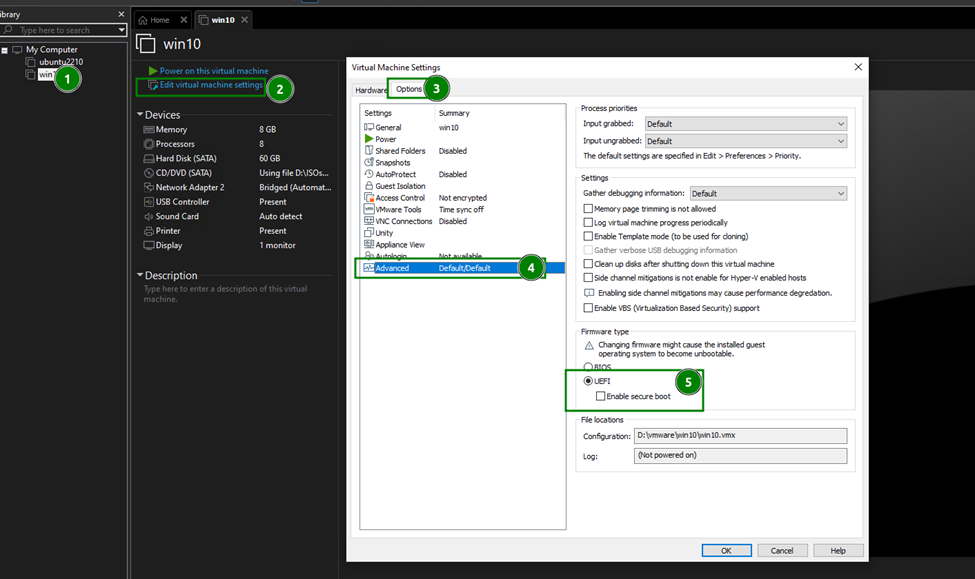Click the CD/DVD (SATA) disc icon
975x579 pixels.
pos(149,173)
